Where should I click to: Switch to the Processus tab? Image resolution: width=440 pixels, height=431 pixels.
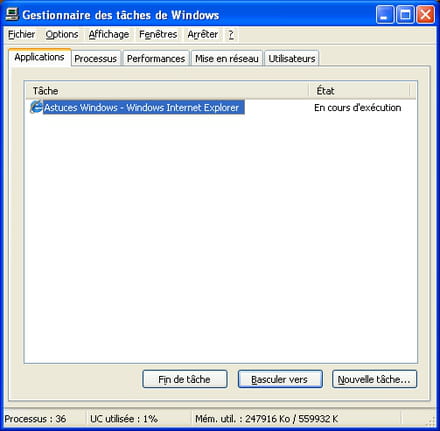pyautogui.click(x=96, y=59)
